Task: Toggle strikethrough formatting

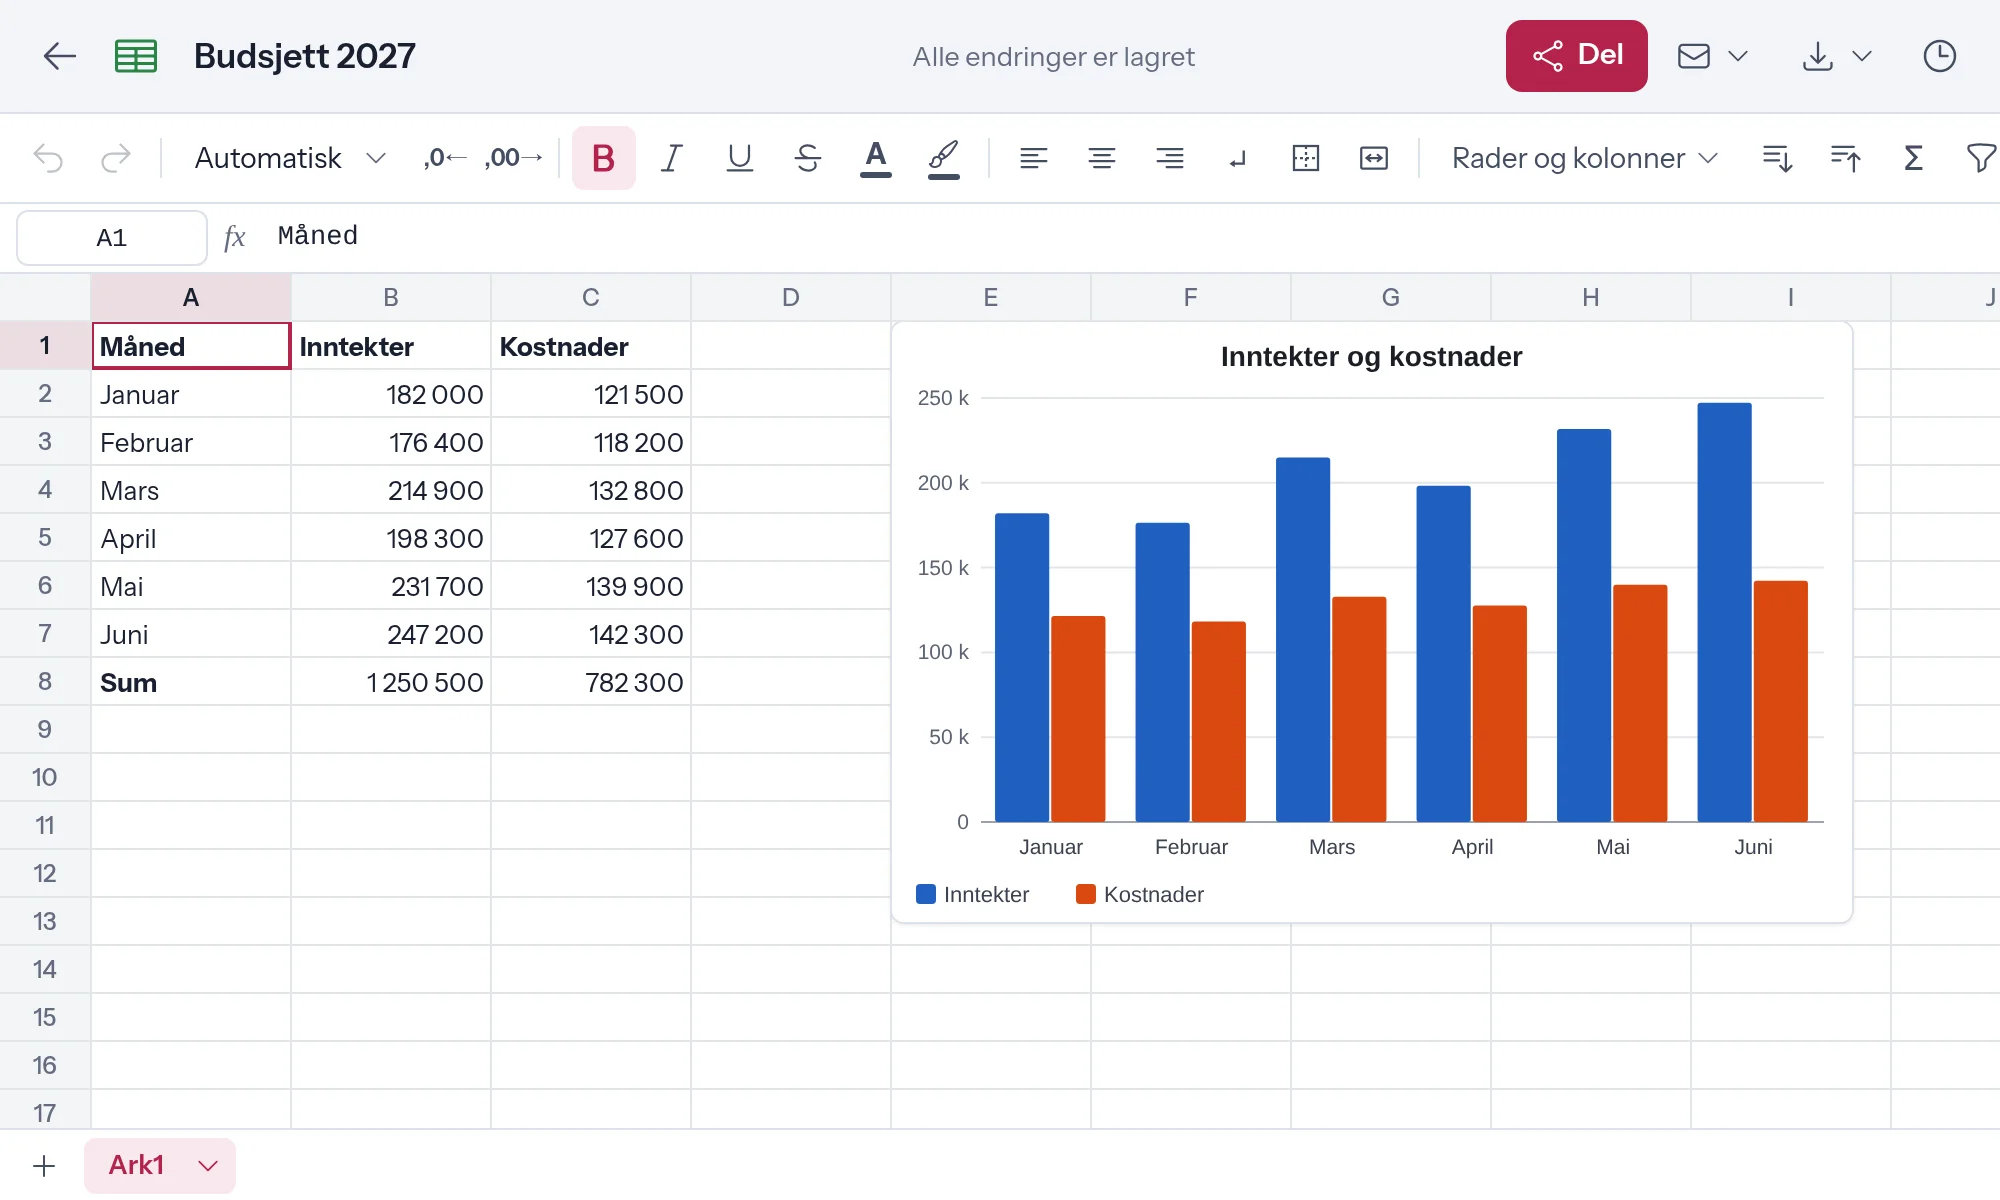Action: 808,158
